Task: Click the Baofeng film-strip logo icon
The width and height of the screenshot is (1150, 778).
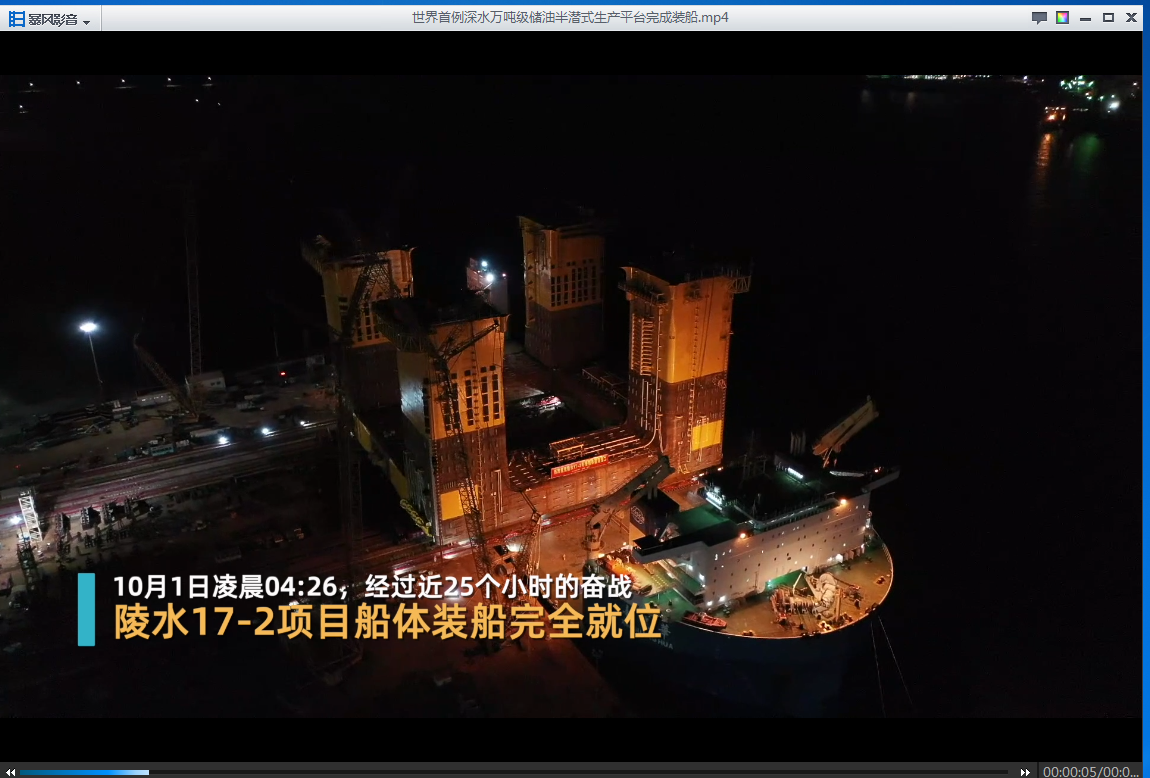Action: (x=17, y=19)
